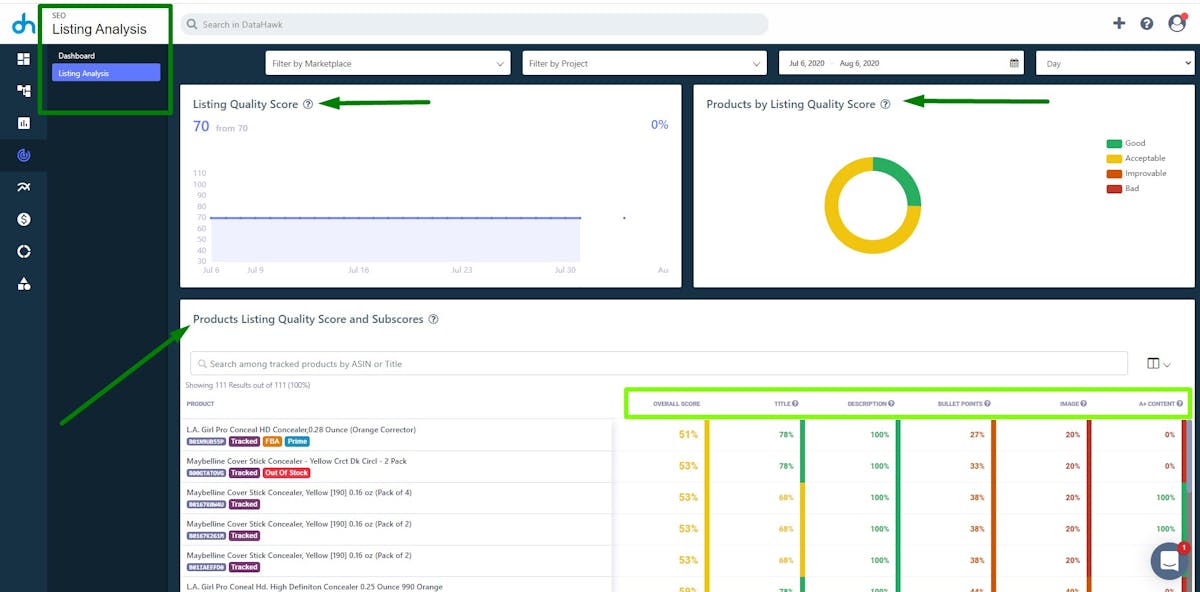Open the projects hierarchy icon in sidebar

point(23,91)
